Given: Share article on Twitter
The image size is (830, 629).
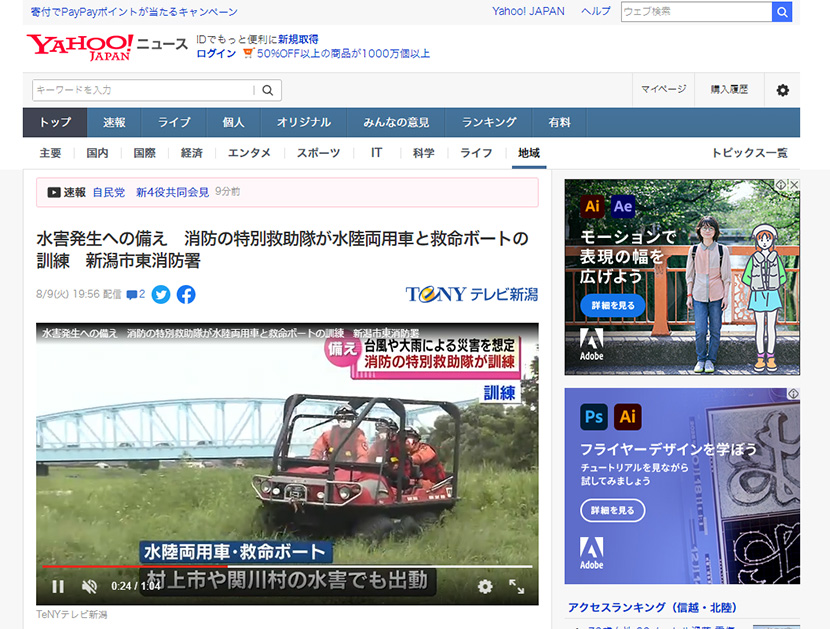Looking at the screenshot, I should (x=161, y=294).
